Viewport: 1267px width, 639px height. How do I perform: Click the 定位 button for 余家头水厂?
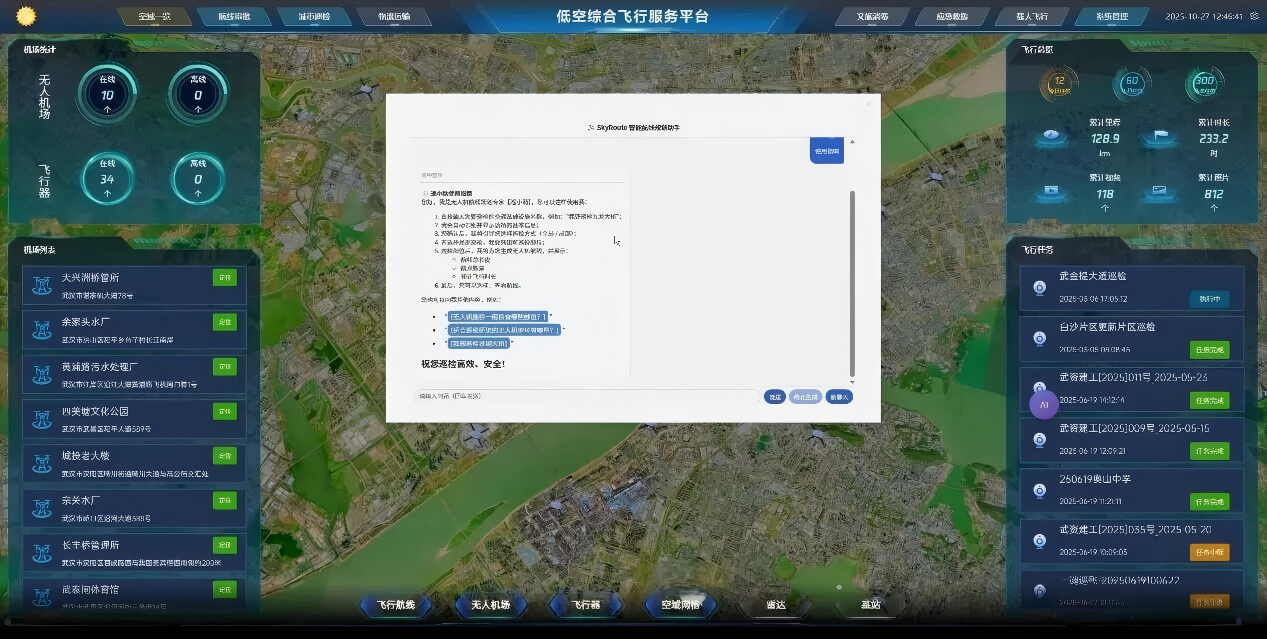pos(224,322)
